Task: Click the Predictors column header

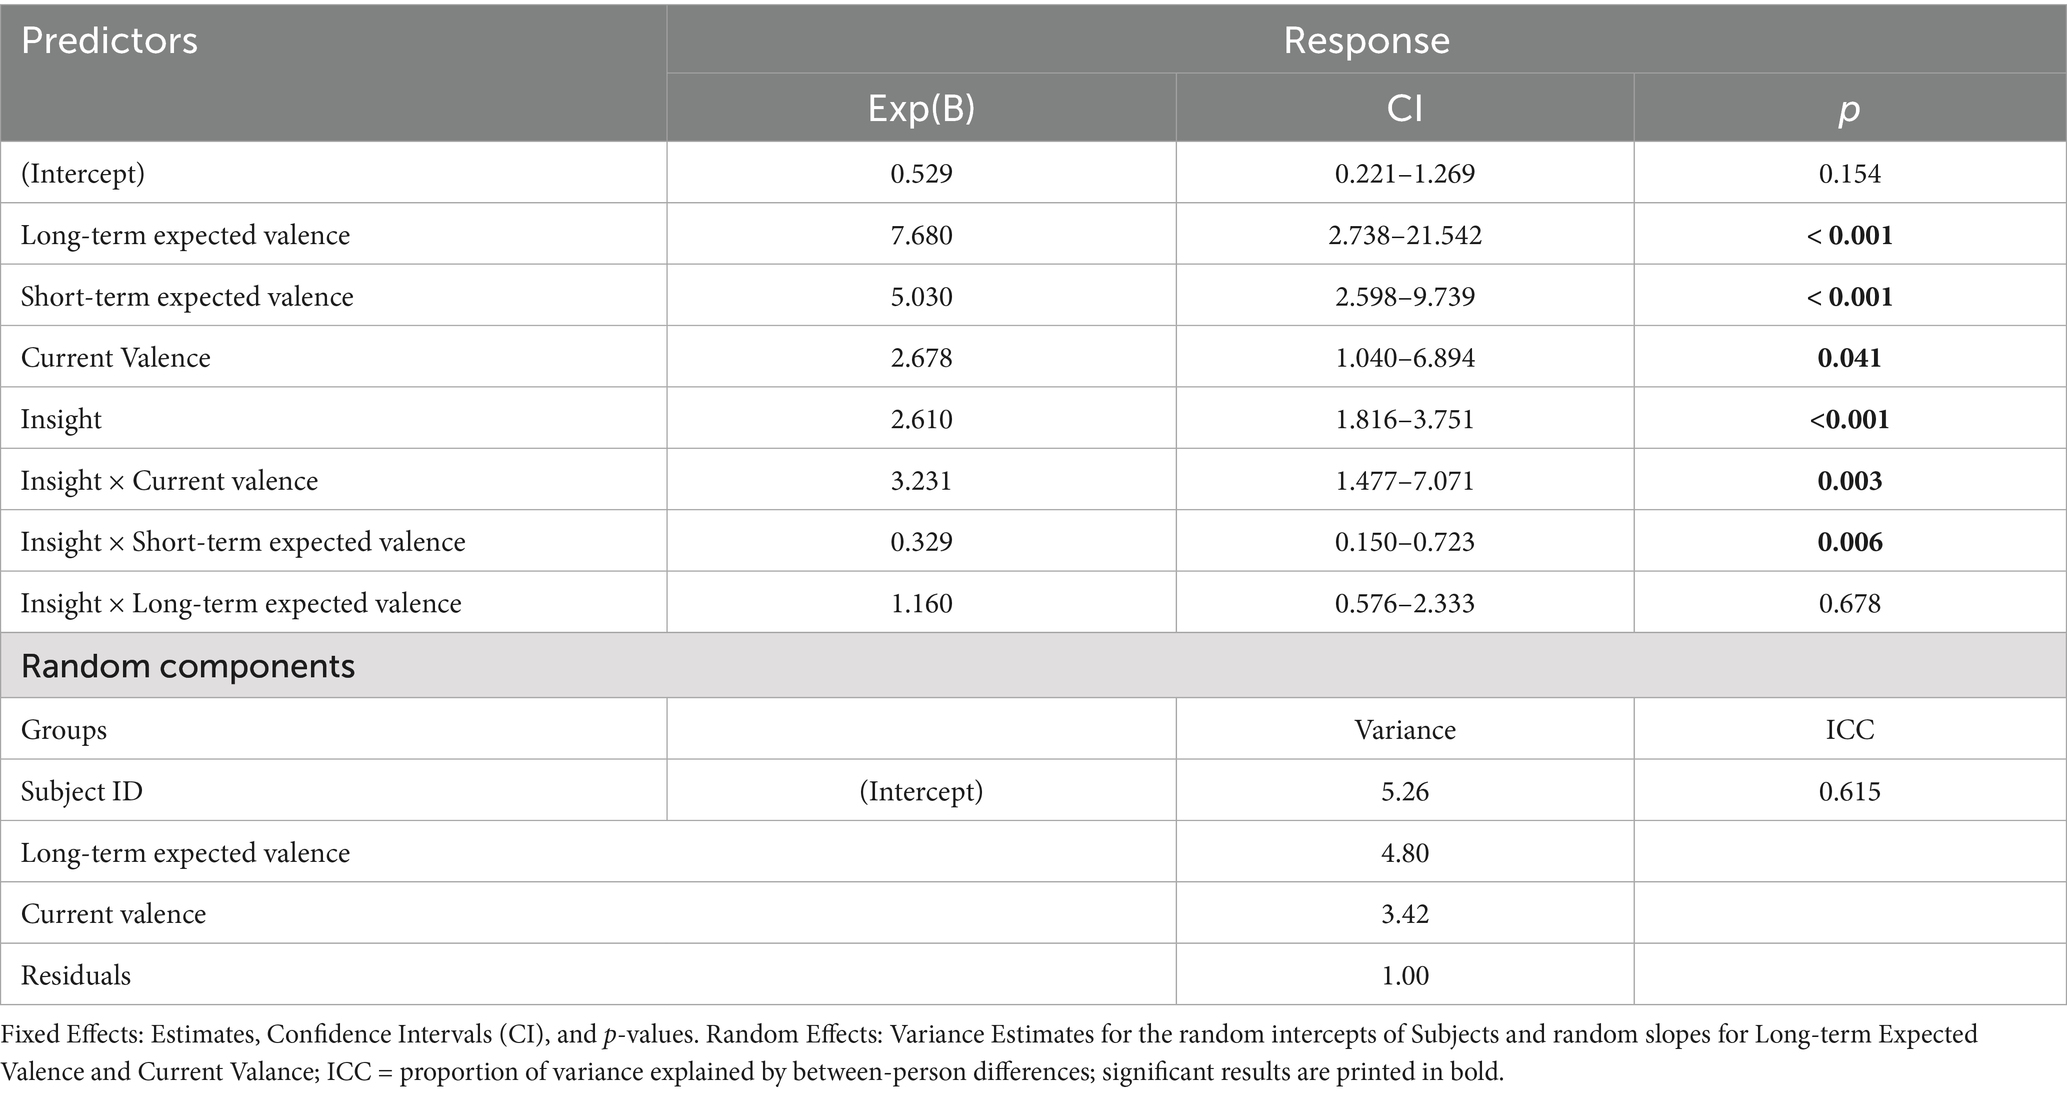Action: click(110, 41)
